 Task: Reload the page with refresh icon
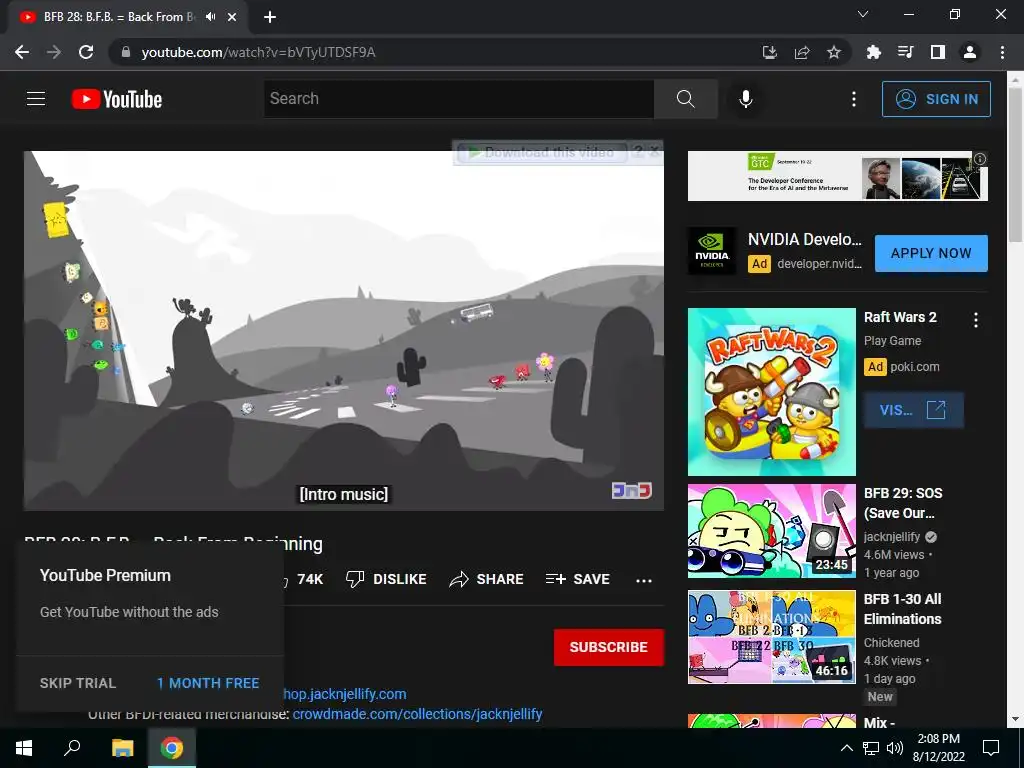(86, 52)
